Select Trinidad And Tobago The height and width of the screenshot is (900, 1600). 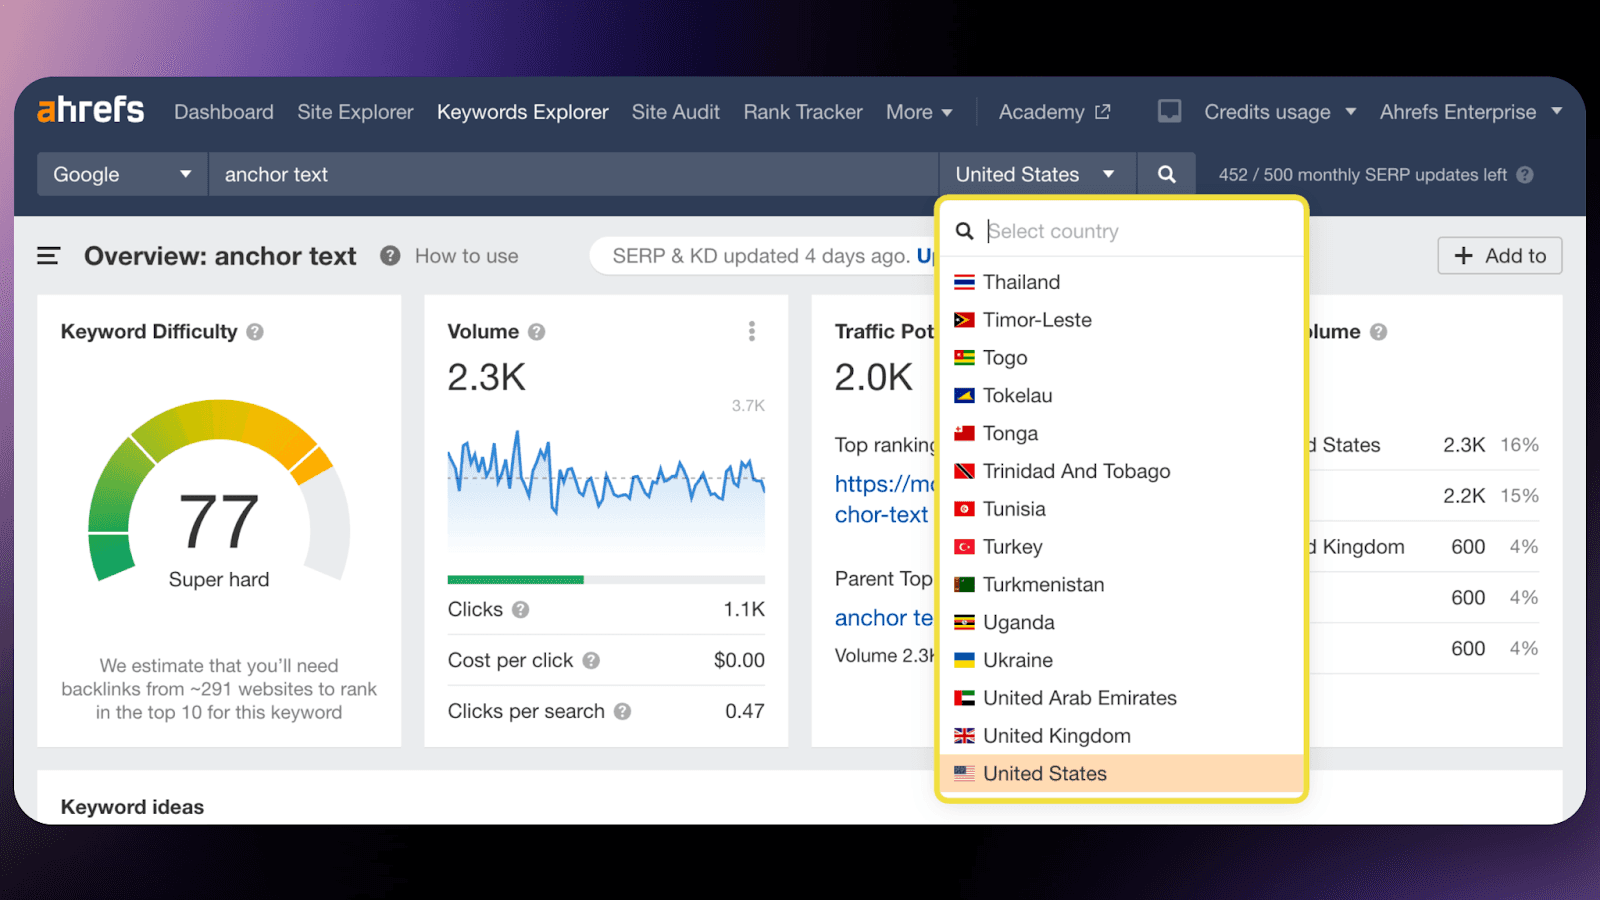1122,471
